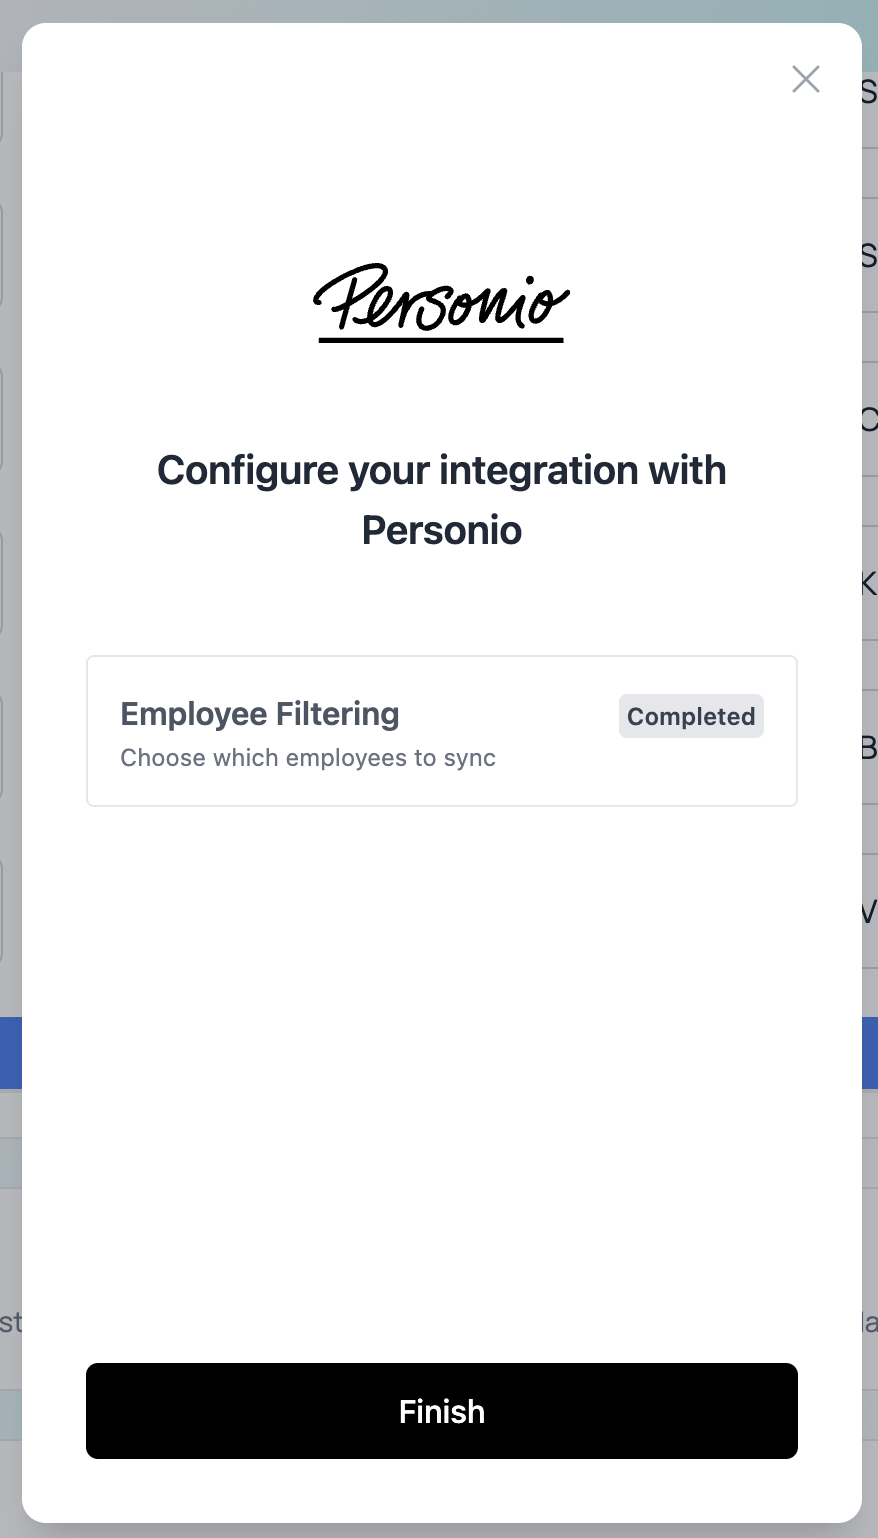This screenshot has width=878, height=1538.
Task: Click the blue bar at dialog's right edge
Action: coord(870,1053)
